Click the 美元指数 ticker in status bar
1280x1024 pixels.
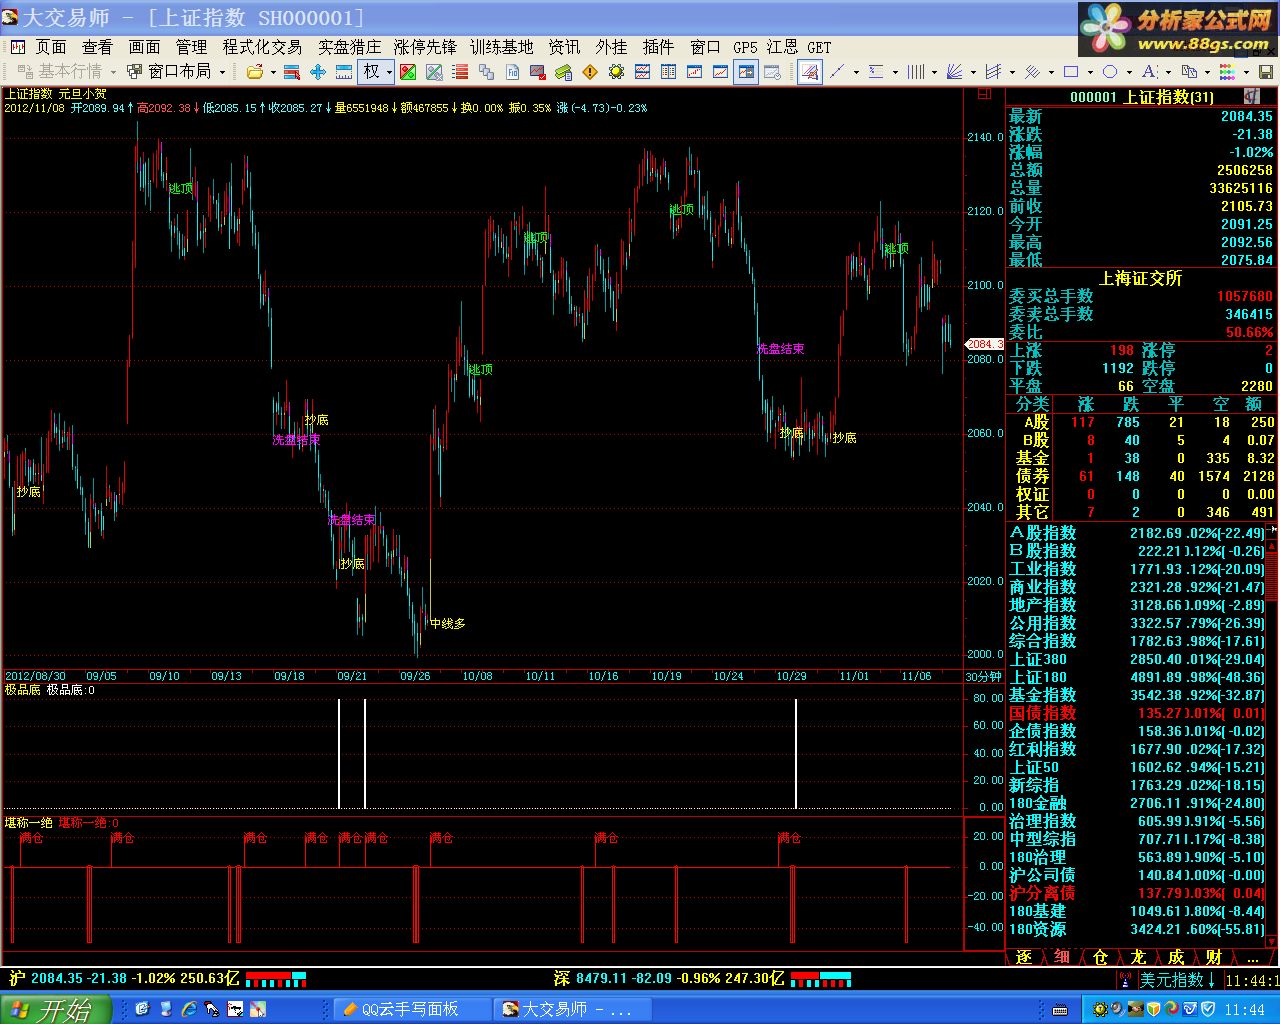point(1178,980)
